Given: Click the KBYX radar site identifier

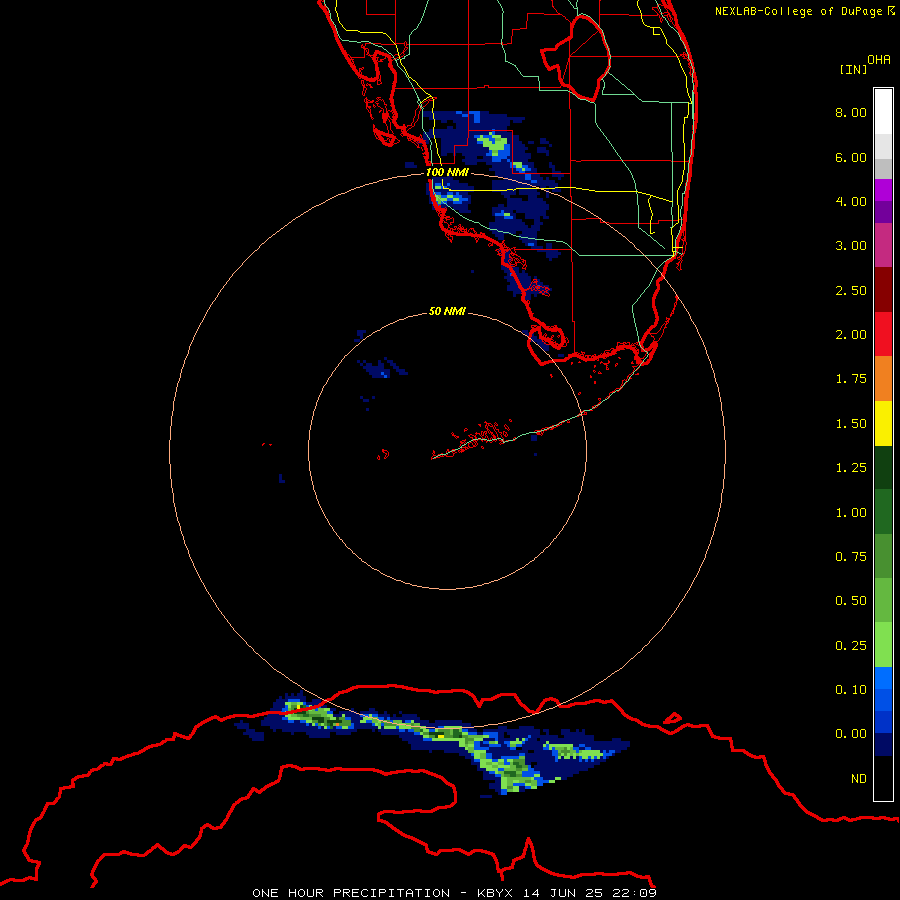Looking at the screenshot, I should 495,893.
